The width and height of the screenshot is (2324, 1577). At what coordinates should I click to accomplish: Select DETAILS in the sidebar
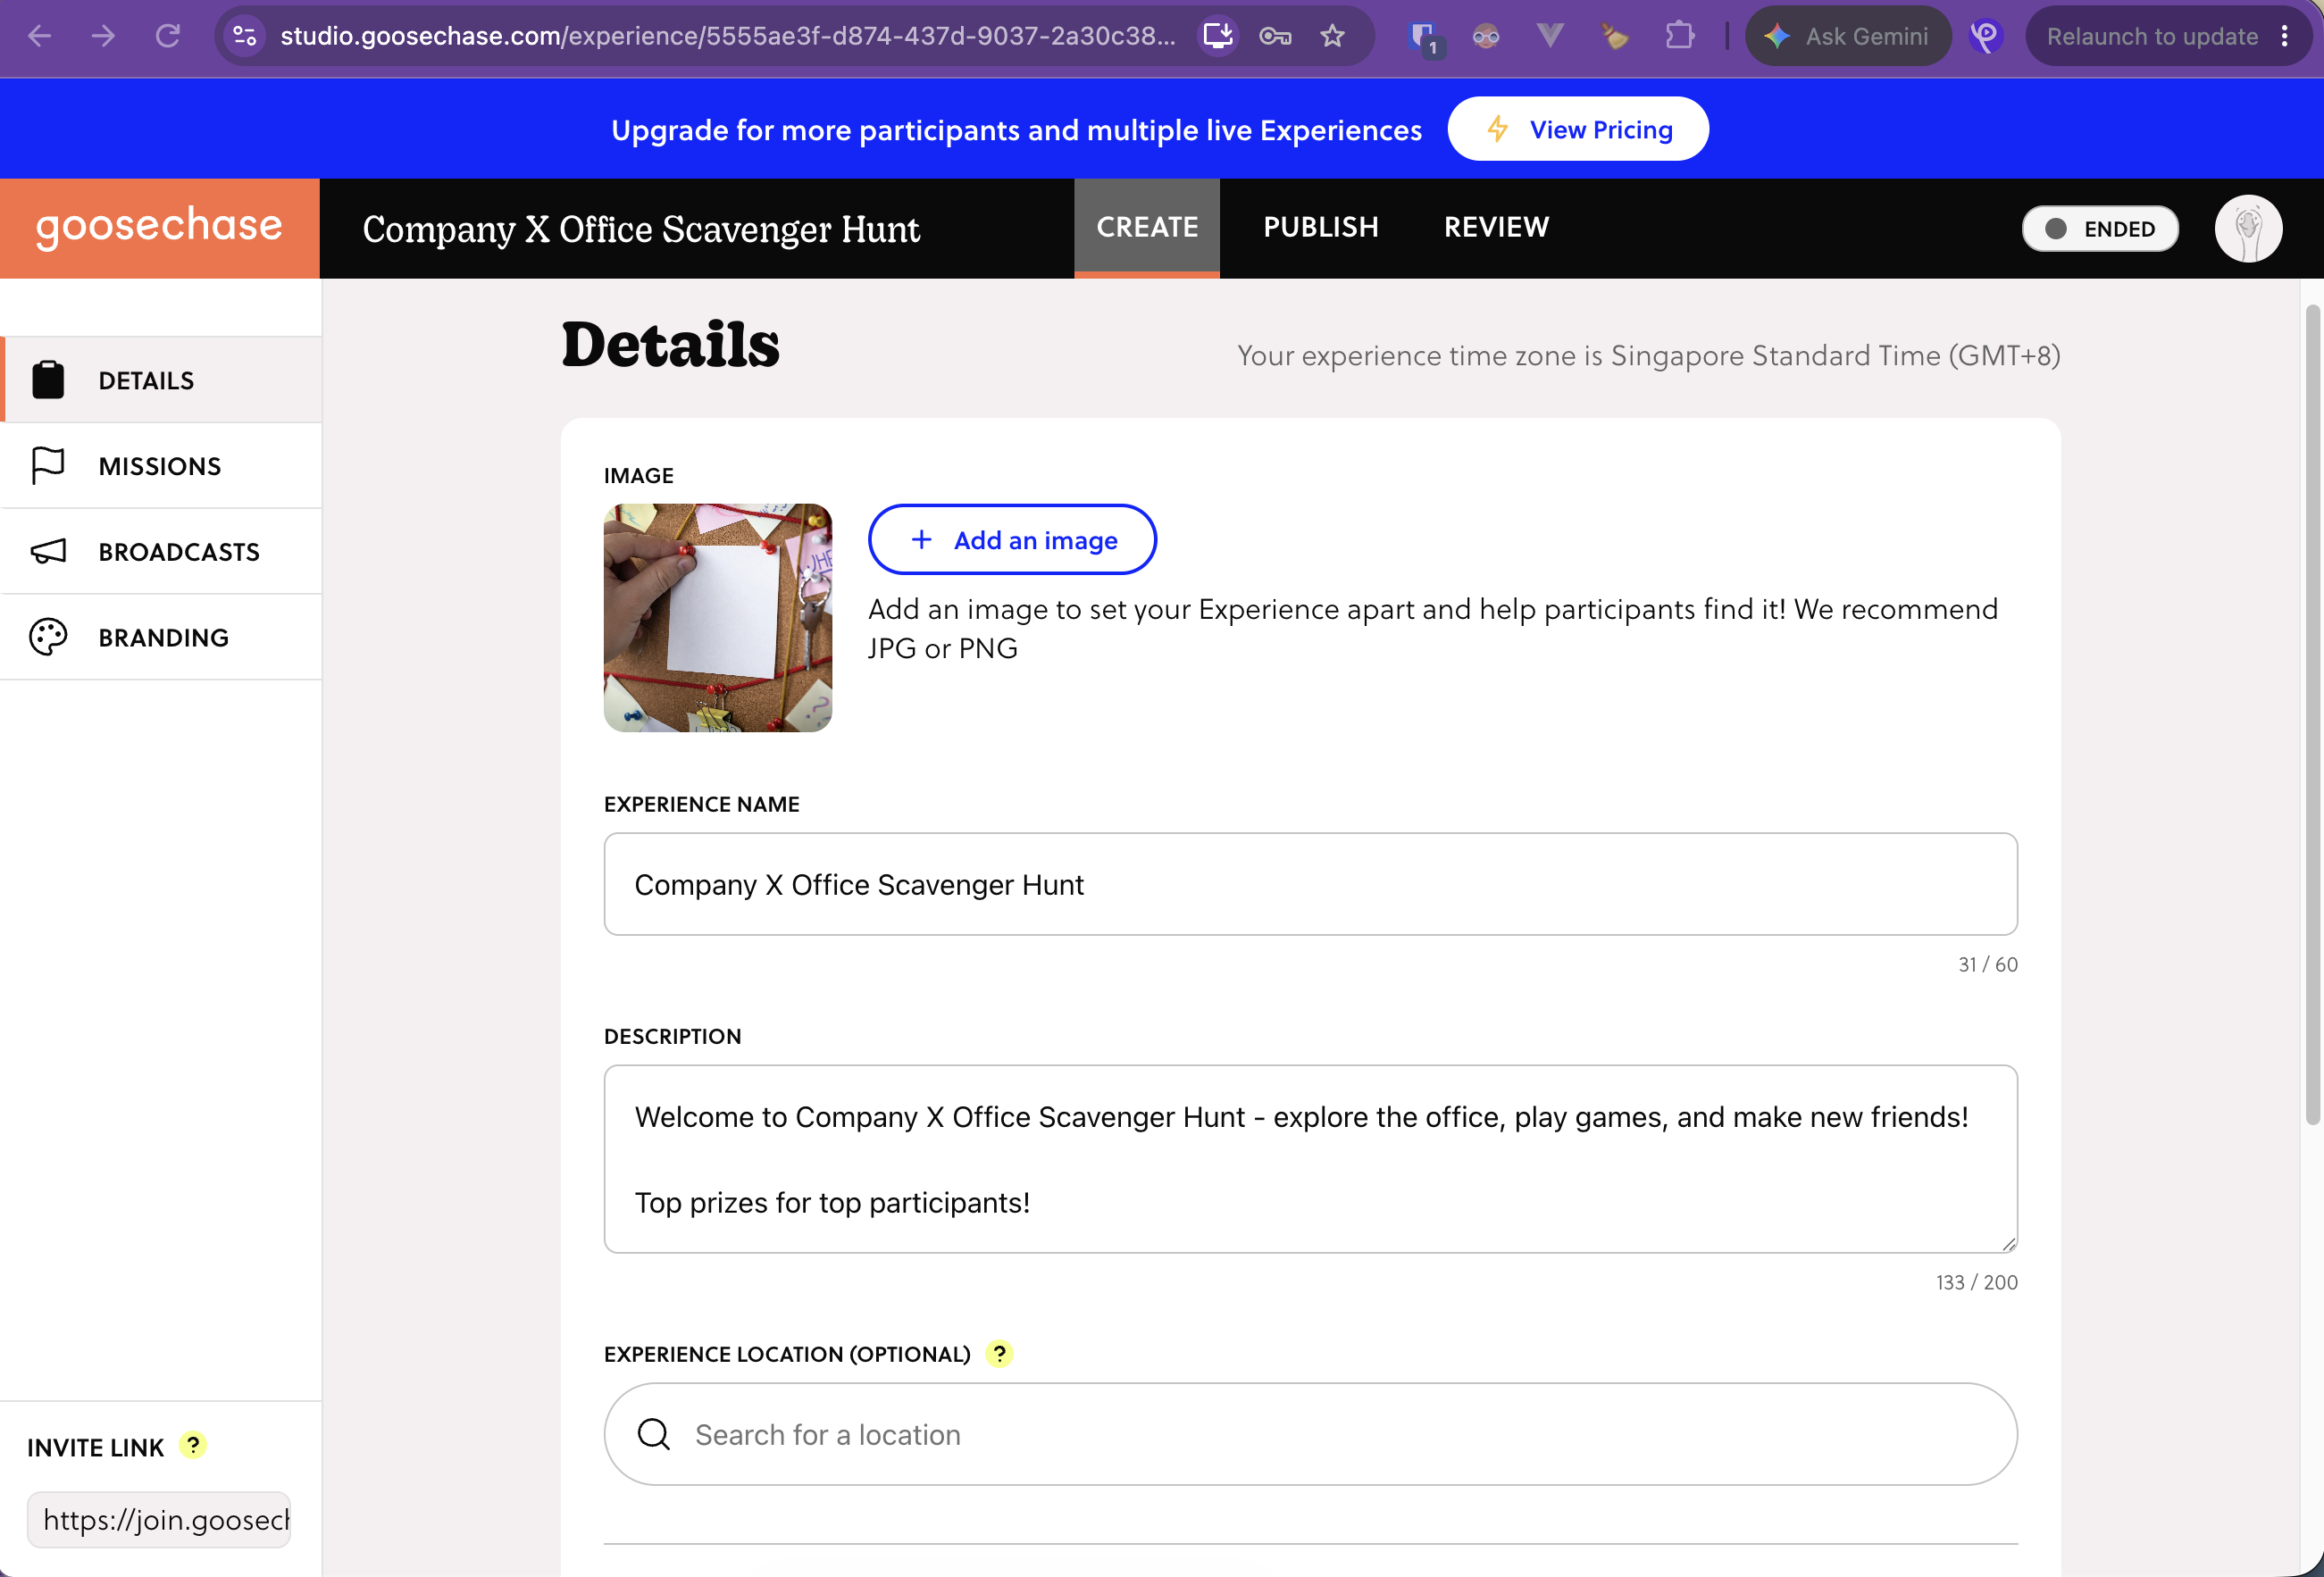pyautogui.click(x=161, y=380)
